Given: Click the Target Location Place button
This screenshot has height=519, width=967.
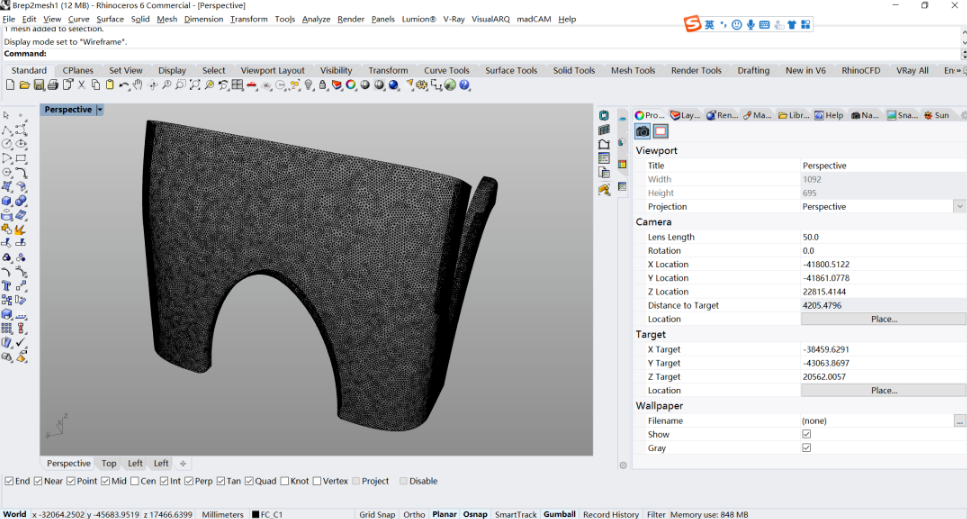Looking at the screenshot, I should click(x=883, y=391).
